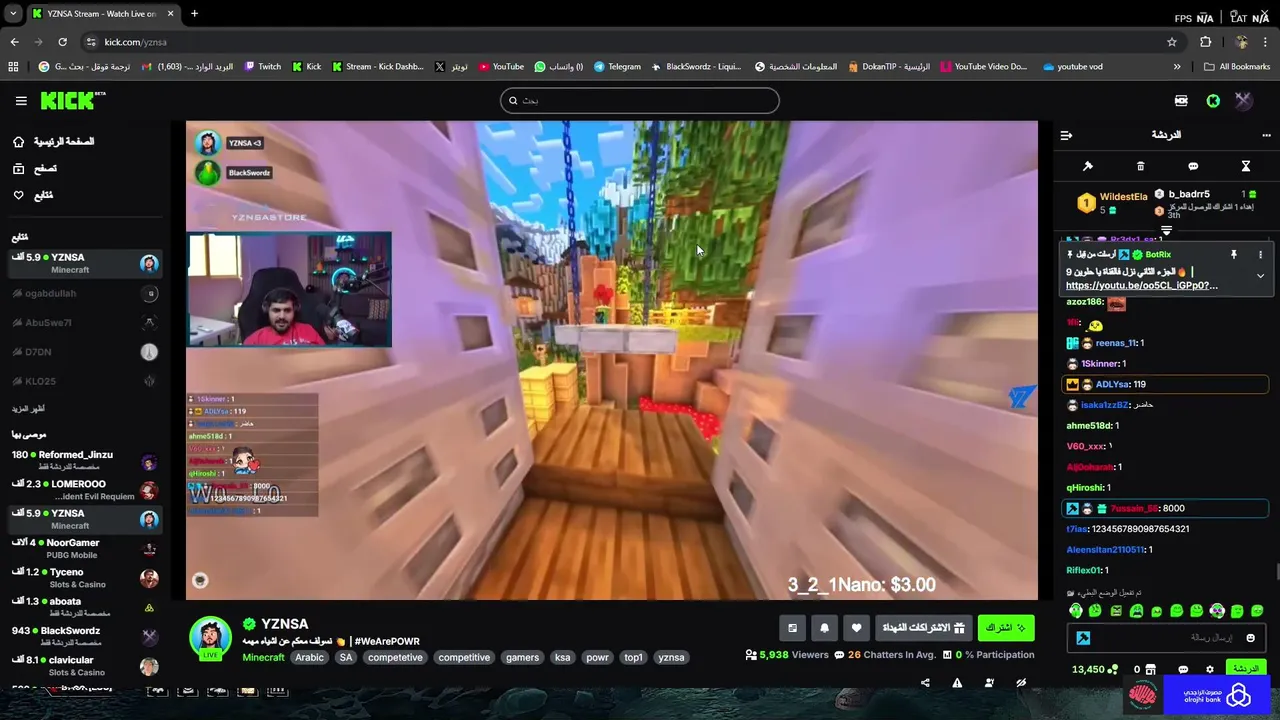Bookmark this page with the star icon
1280x720 pixels.
tap(1172, 42)
